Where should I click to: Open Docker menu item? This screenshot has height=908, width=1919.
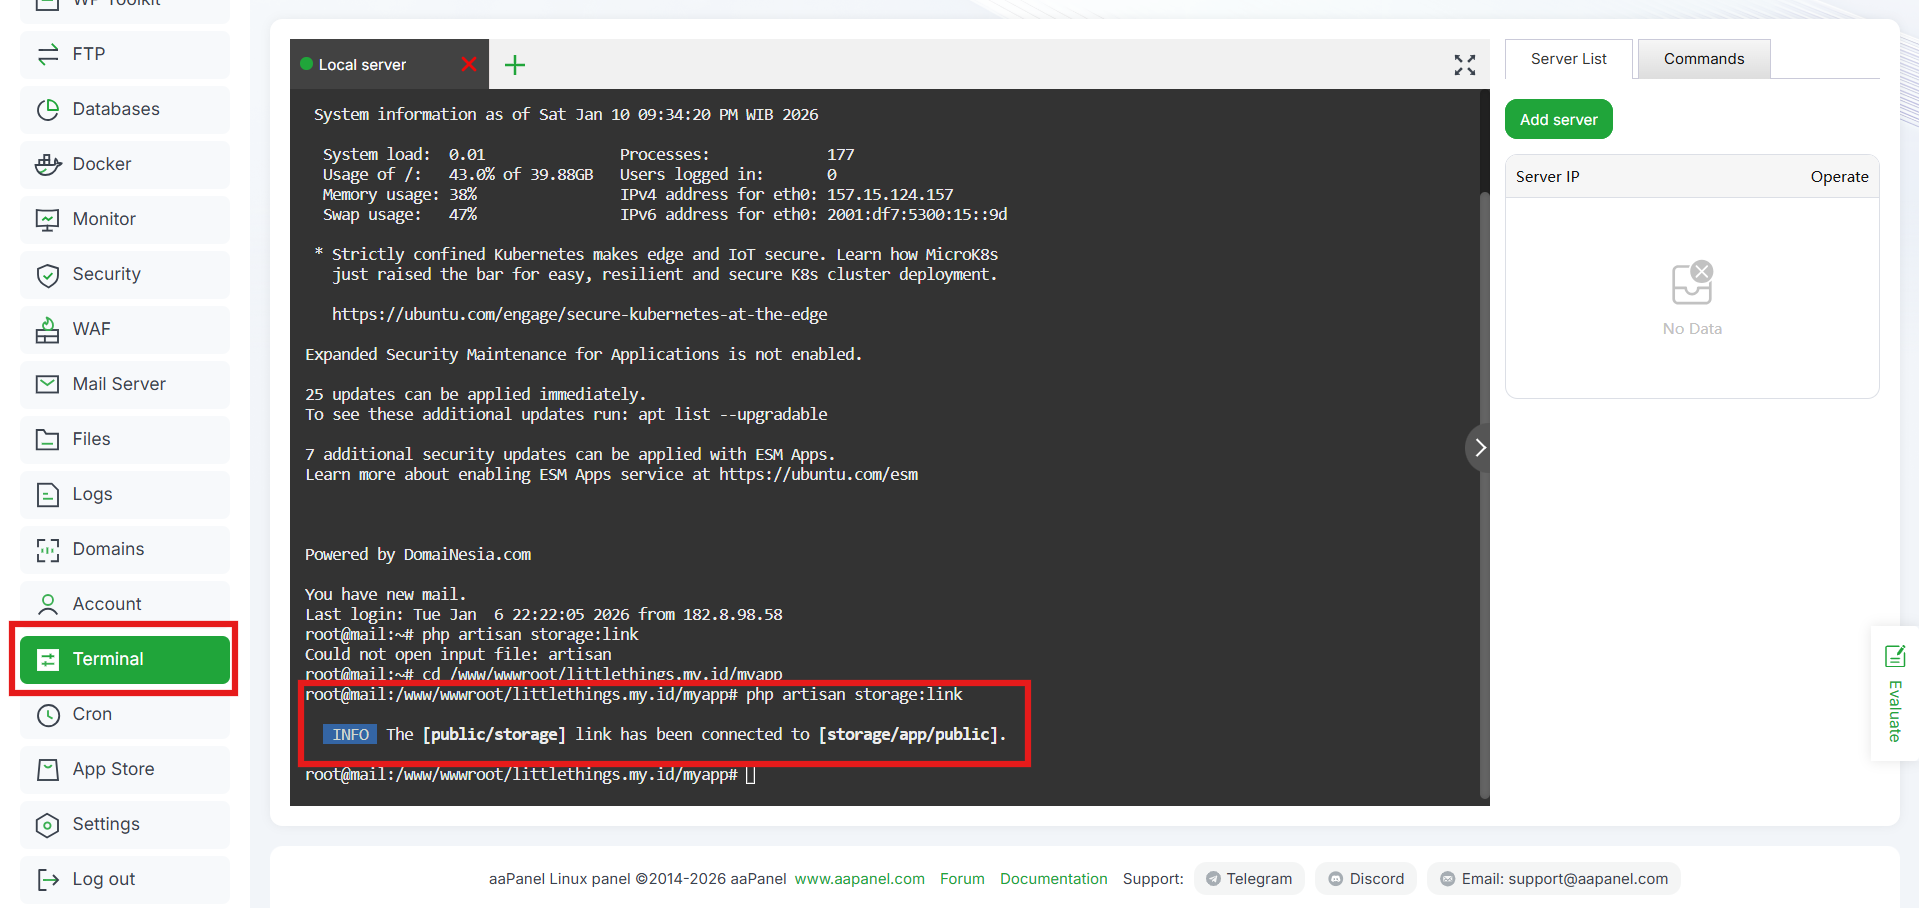click(125, 164)
